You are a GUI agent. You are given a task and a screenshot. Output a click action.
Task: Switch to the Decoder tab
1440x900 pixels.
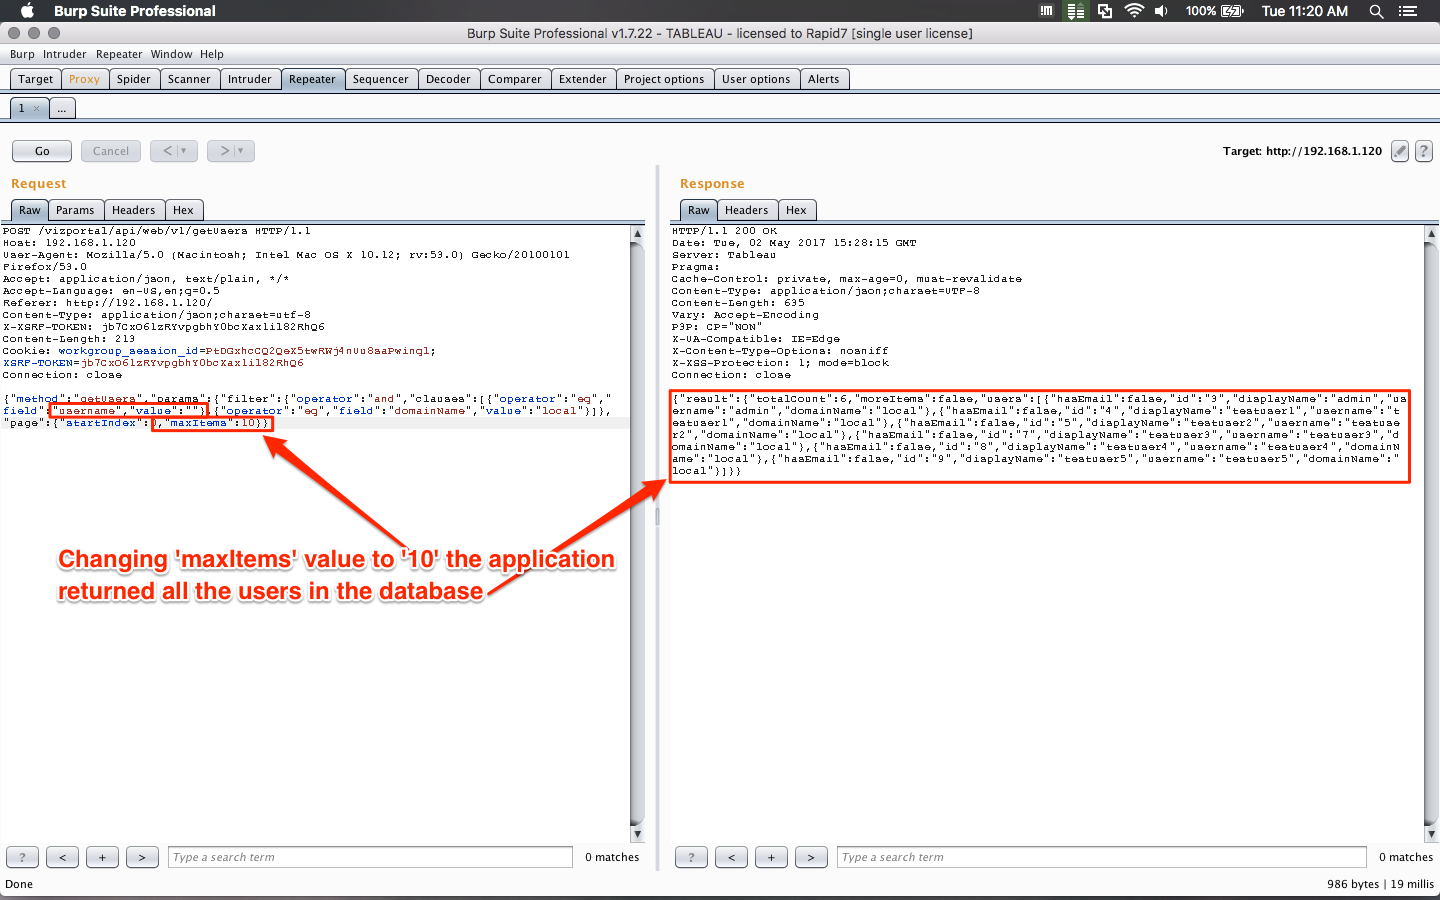coord(448,79)
